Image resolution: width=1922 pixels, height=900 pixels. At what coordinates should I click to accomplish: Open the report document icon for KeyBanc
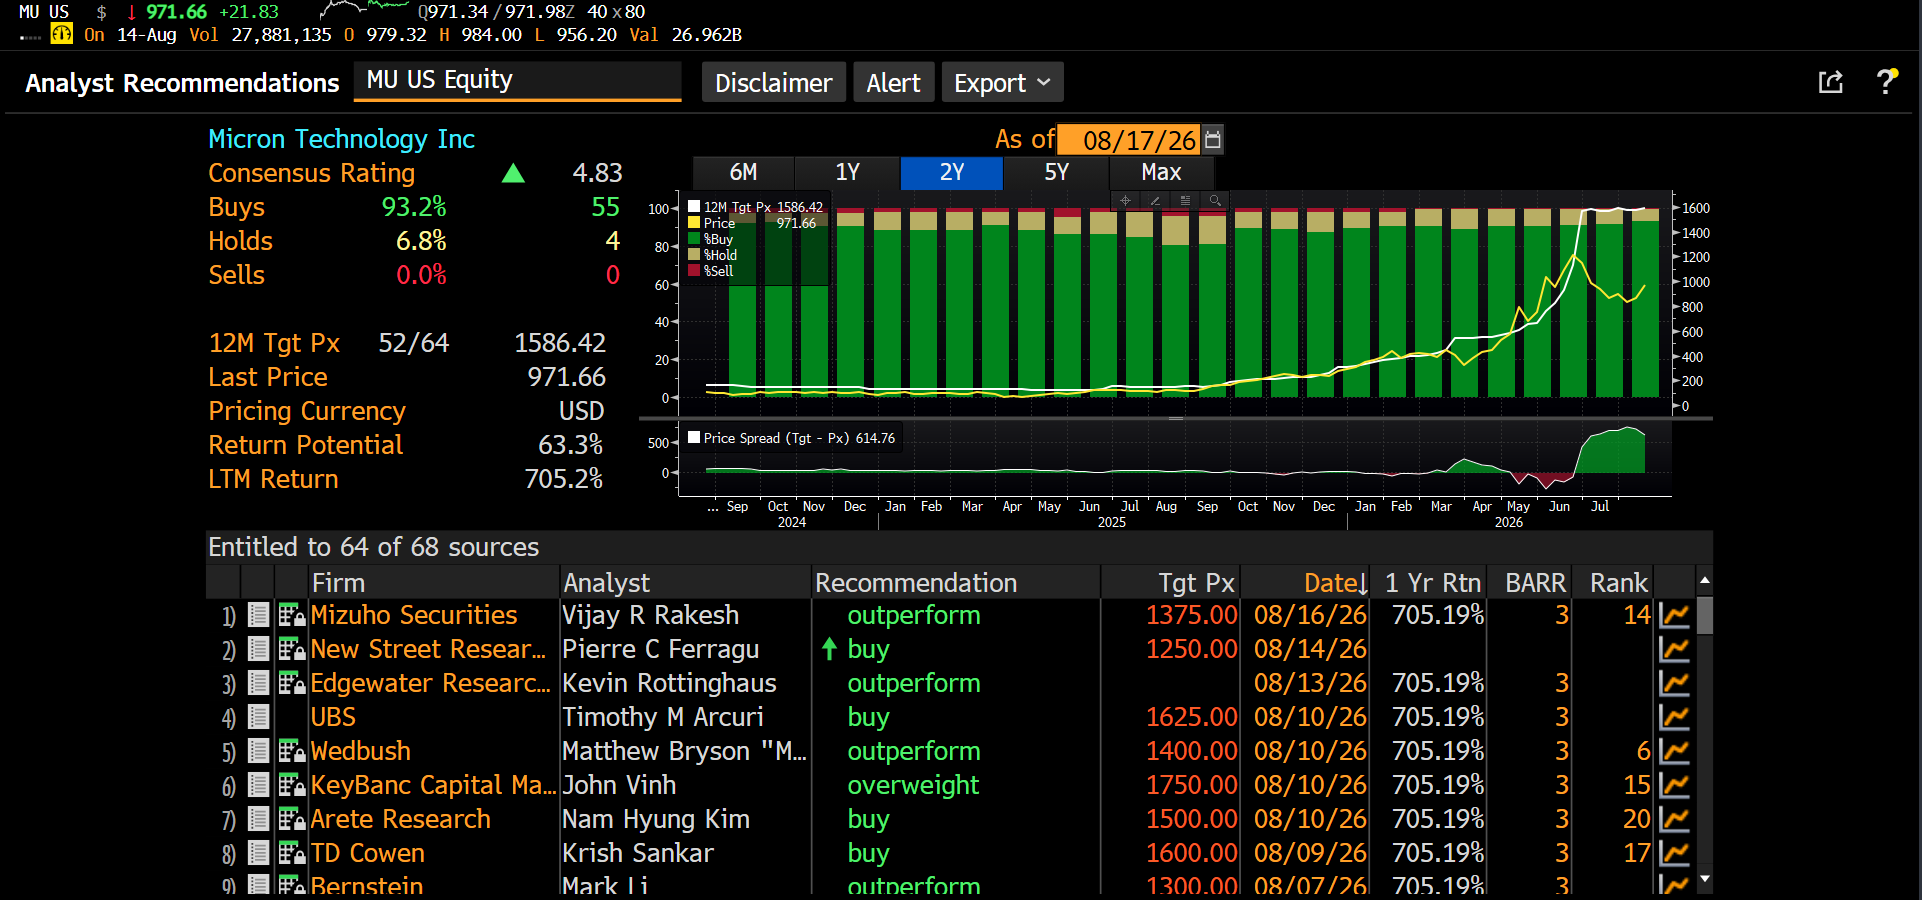258,785
